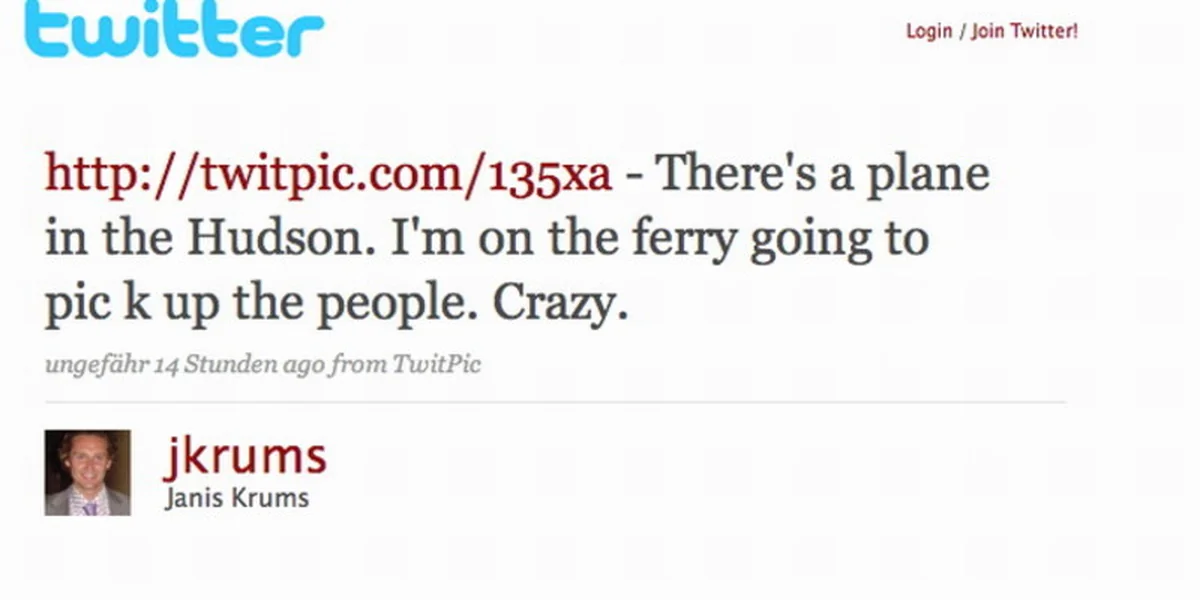
Task: Open the Login / Join Twitter! link
Action: (x=991, y=31)
